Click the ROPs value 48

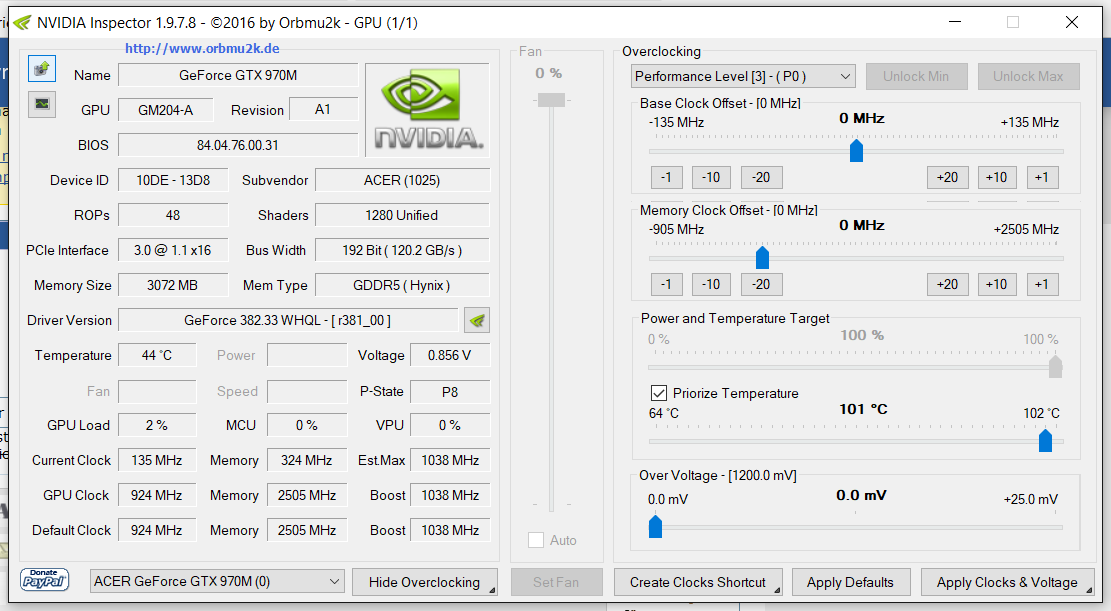[x=173, y=215]
